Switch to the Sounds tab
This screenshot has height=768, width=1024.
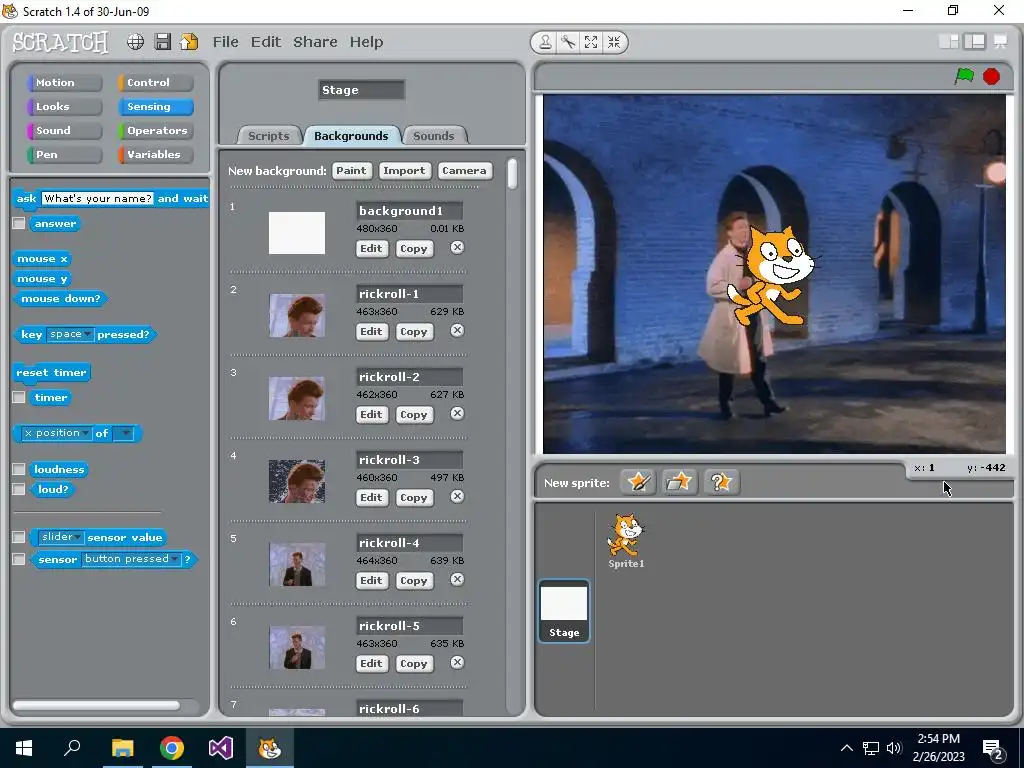(x=434, y=135)
